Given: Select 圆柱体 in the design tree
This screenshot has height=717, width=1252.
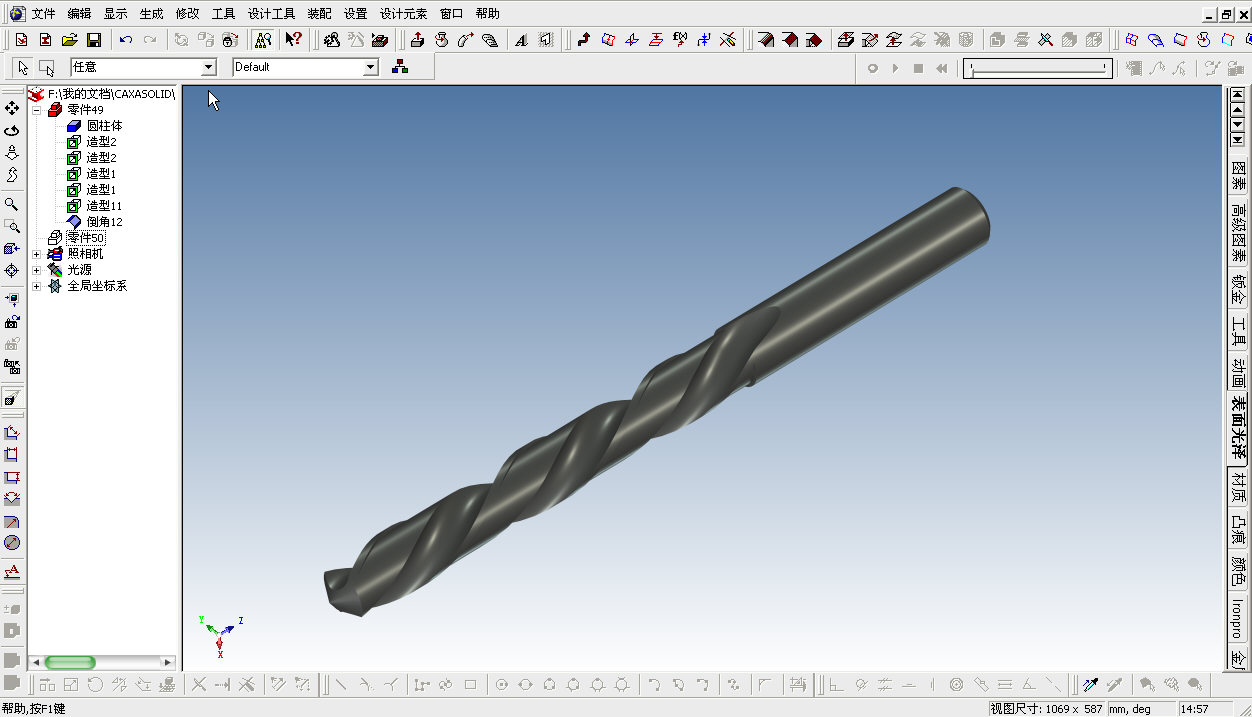Looking at the screenshot, I should [104, 126].
